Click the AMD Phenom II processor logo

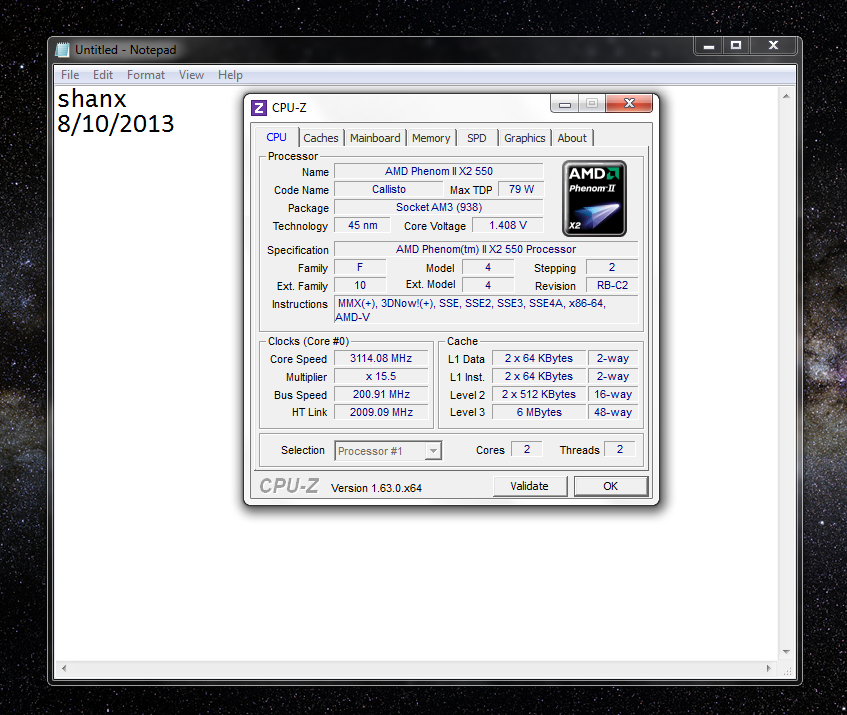[594, 198]
